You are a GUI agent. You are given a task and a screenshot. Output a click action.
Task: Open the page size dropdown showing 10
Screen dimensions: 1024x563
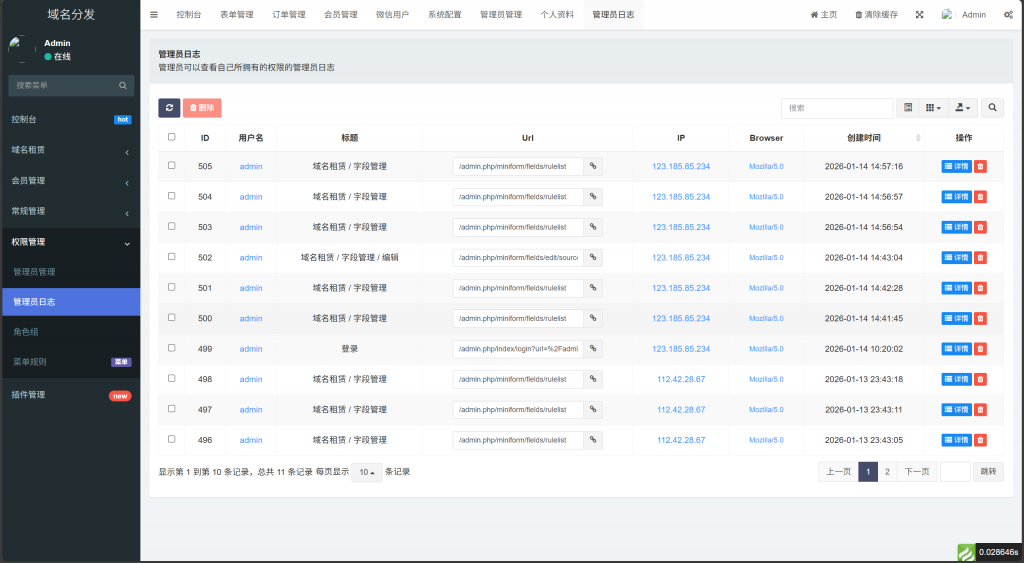[366, 472]
